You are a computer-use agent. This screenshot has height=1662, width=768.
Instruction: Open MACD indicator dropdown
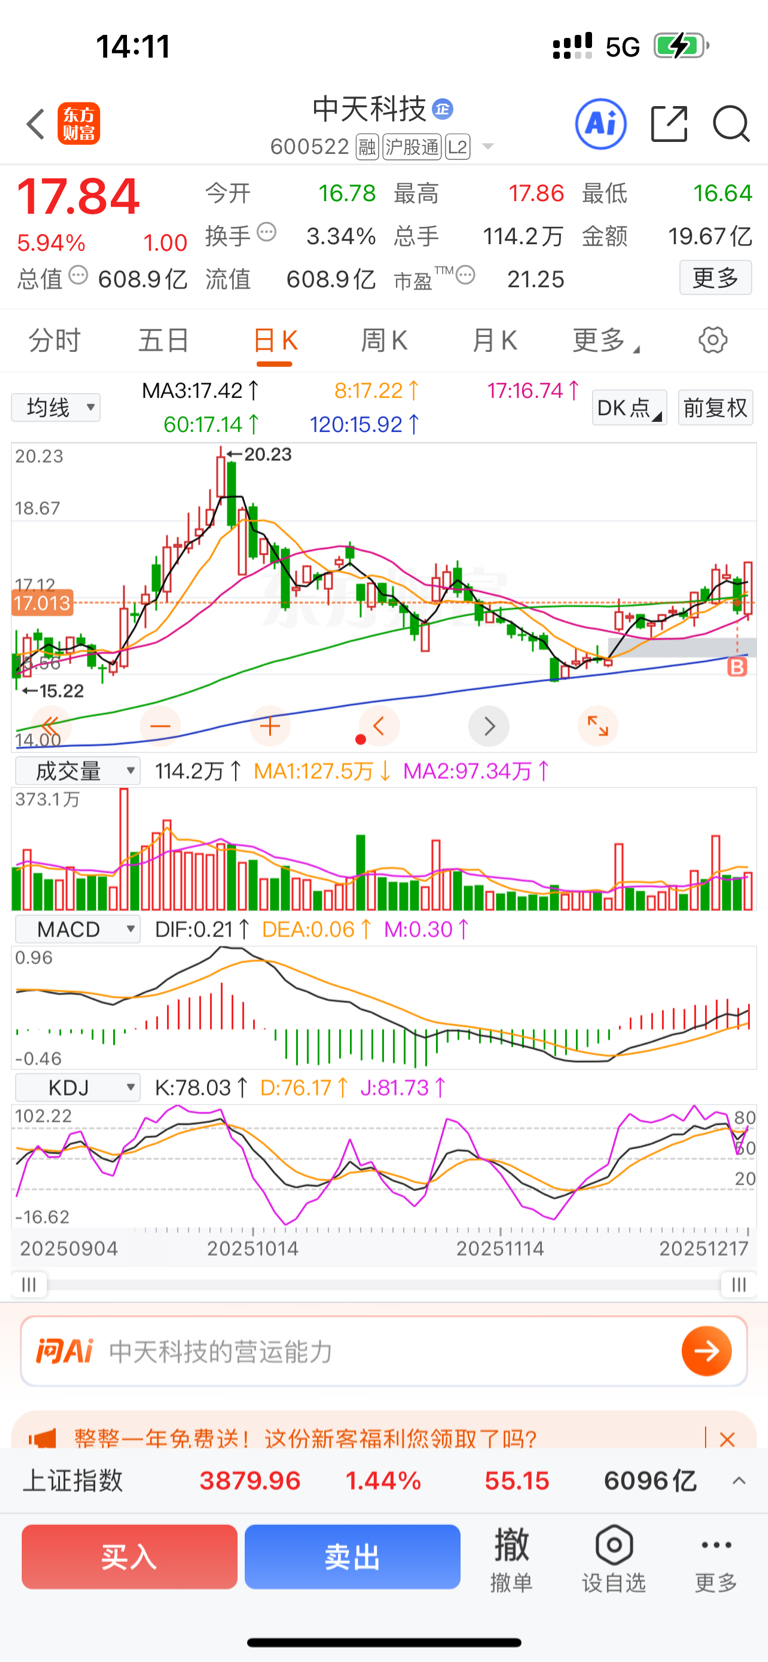(77, 929)
